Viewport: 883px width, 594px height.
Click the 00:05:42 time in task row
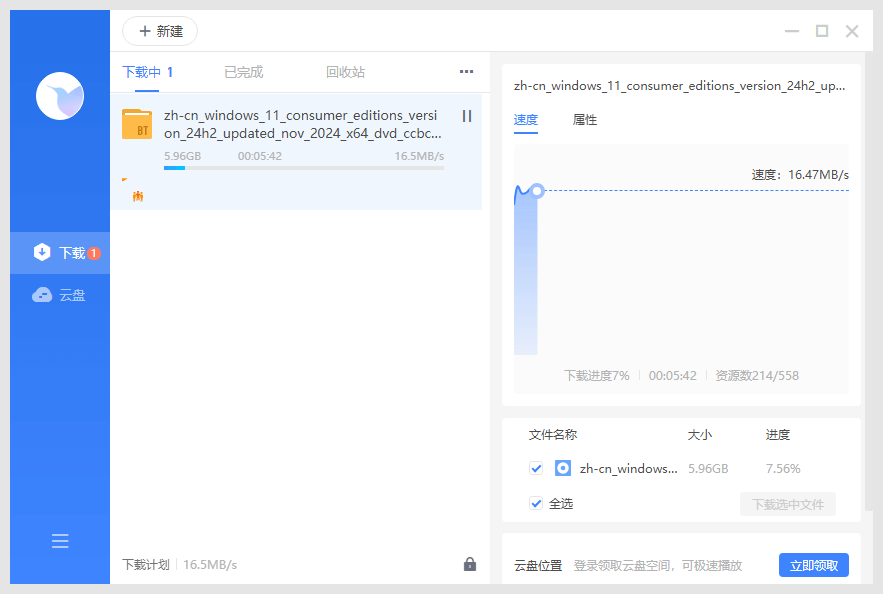coord(260,156)
